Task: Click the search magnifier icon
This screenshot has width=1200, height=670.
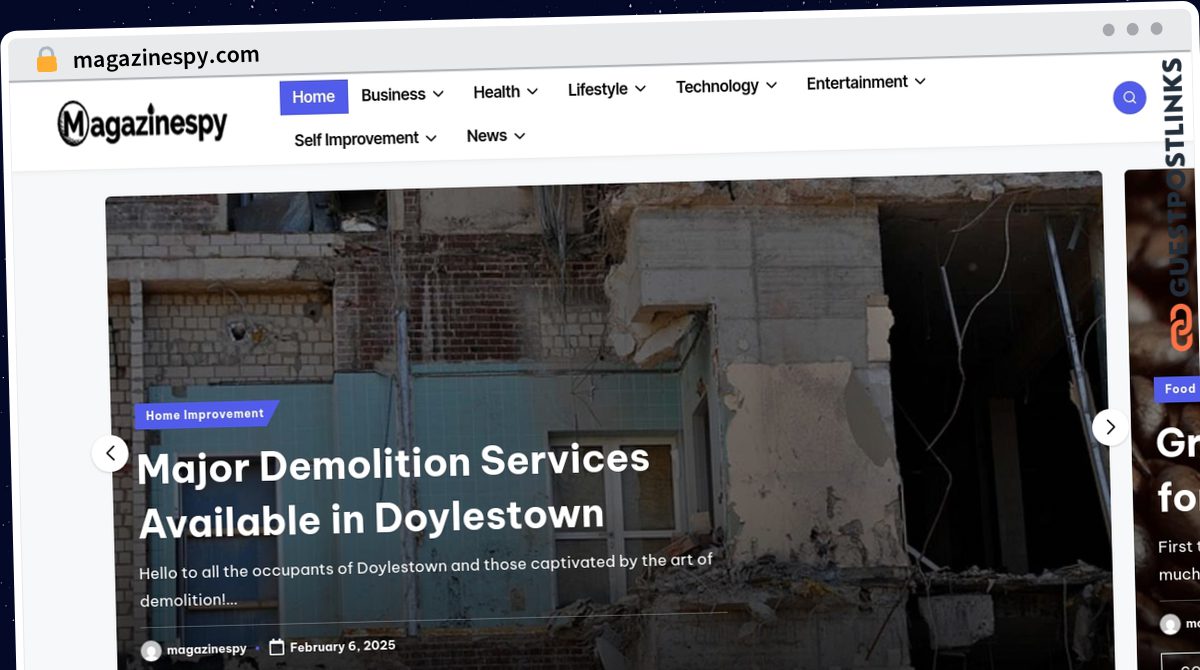Action: [x=1129, y=98]
